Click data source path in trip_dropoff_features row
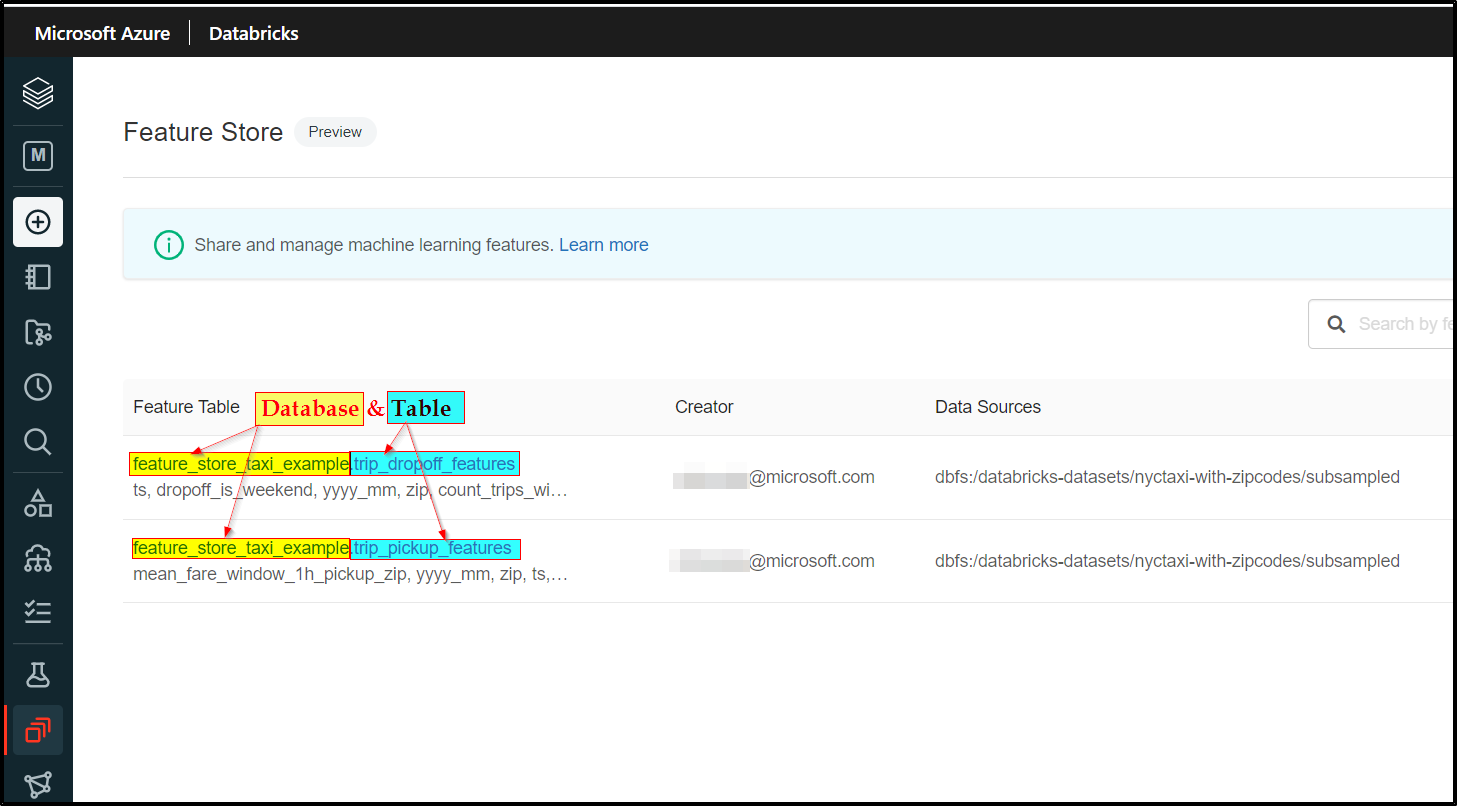The image size is (1457, 806). point(1167,478)
